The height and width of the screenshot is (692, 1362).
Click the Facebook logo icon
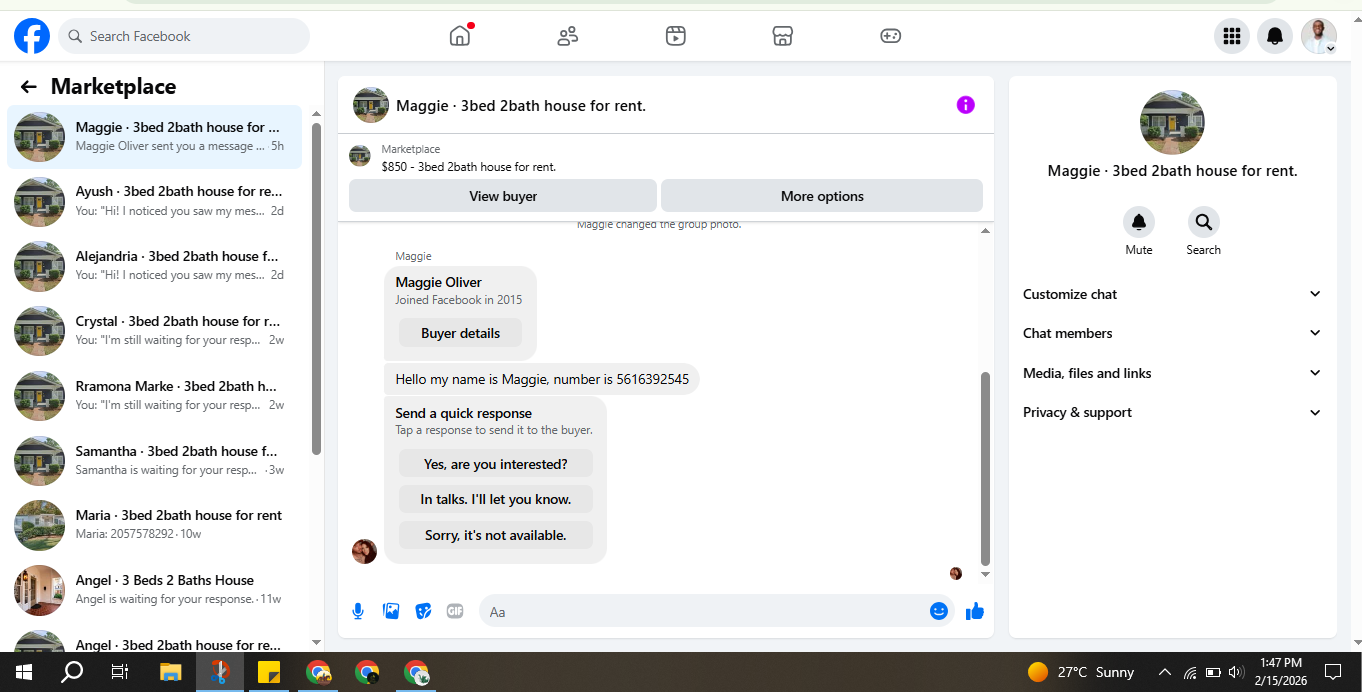click(32, 37)
